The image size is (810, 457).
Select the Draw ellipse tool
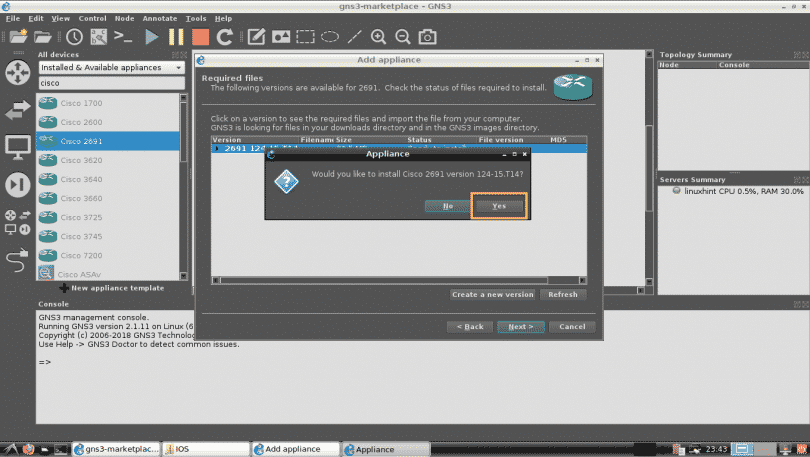(x=330, y=37)
